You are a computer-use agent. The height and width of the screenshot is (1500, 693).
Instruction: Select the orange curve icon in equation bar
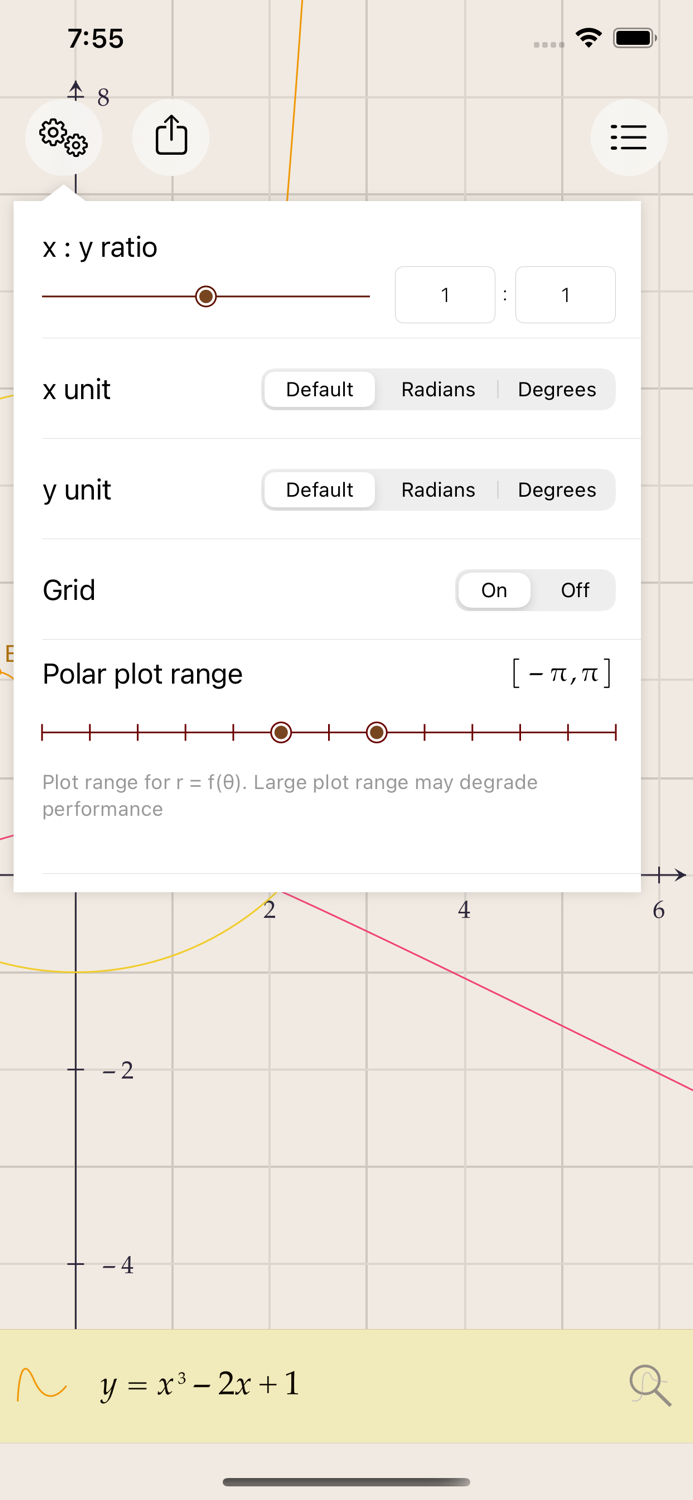[42, 1385]
